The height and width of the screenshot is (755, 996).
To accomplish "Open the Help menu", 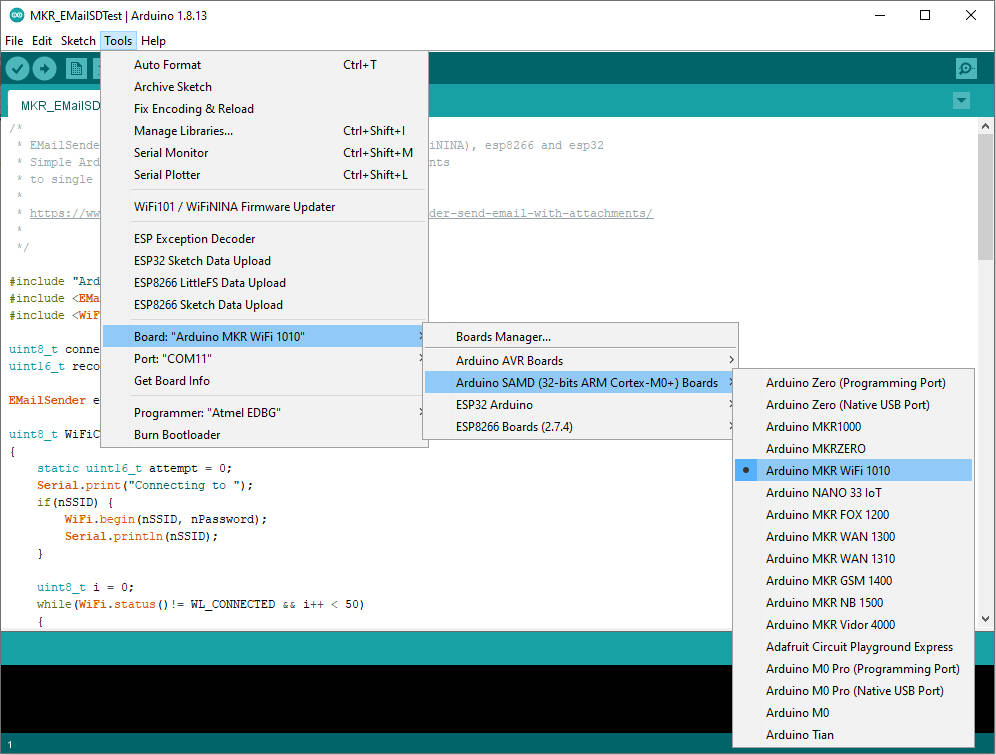I will pos(153,41).
